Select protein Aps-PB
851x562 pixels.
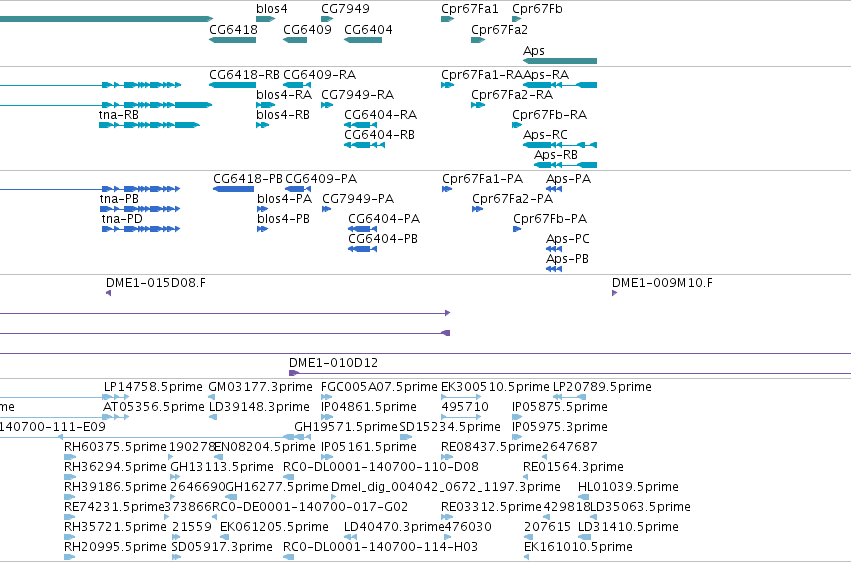click(567, 259)
